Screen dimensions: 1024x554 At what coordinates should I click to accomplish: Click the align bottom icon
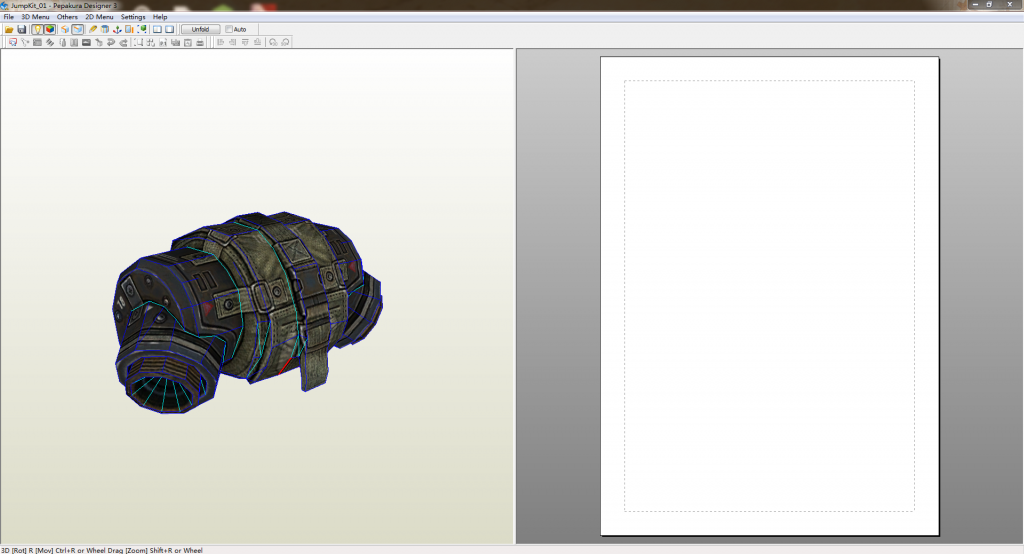(x=257, y=42)
